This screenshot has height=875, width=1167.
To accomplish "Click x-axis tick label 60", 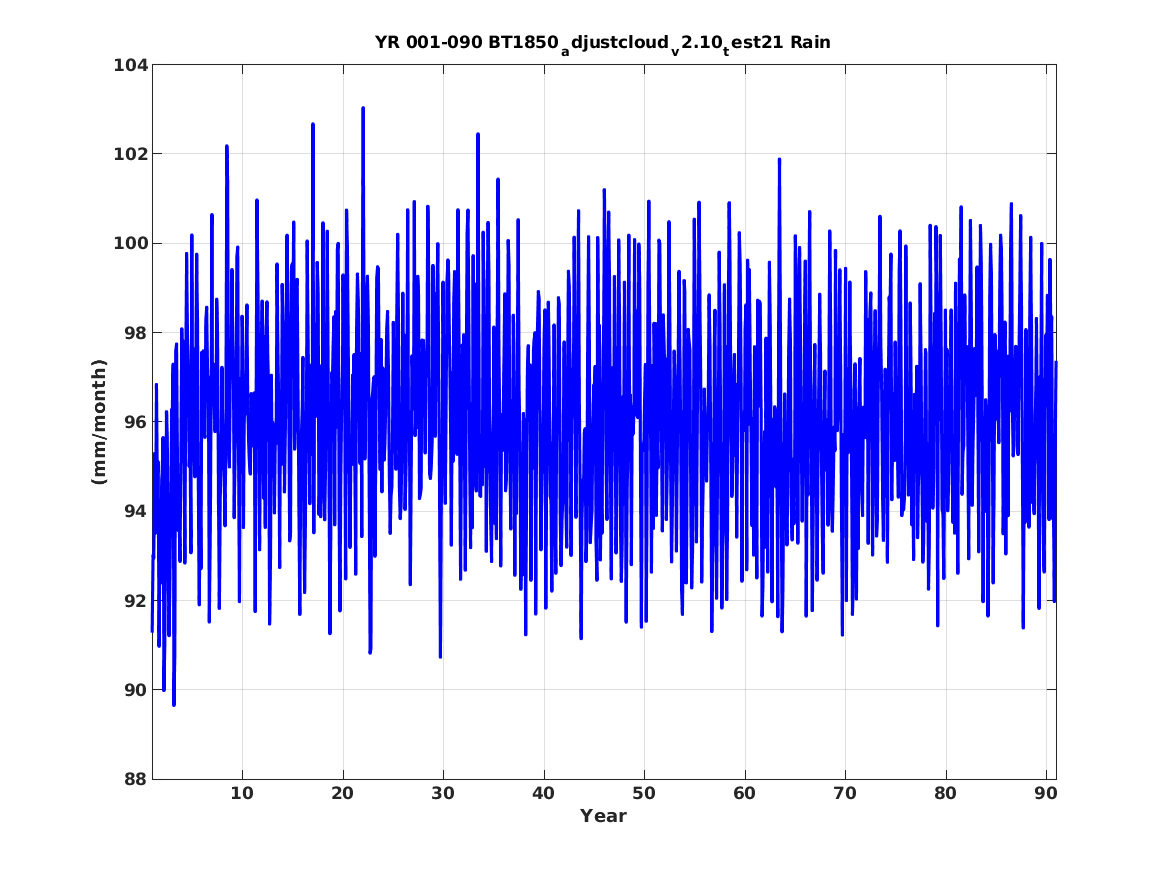I will coord(744,793).
